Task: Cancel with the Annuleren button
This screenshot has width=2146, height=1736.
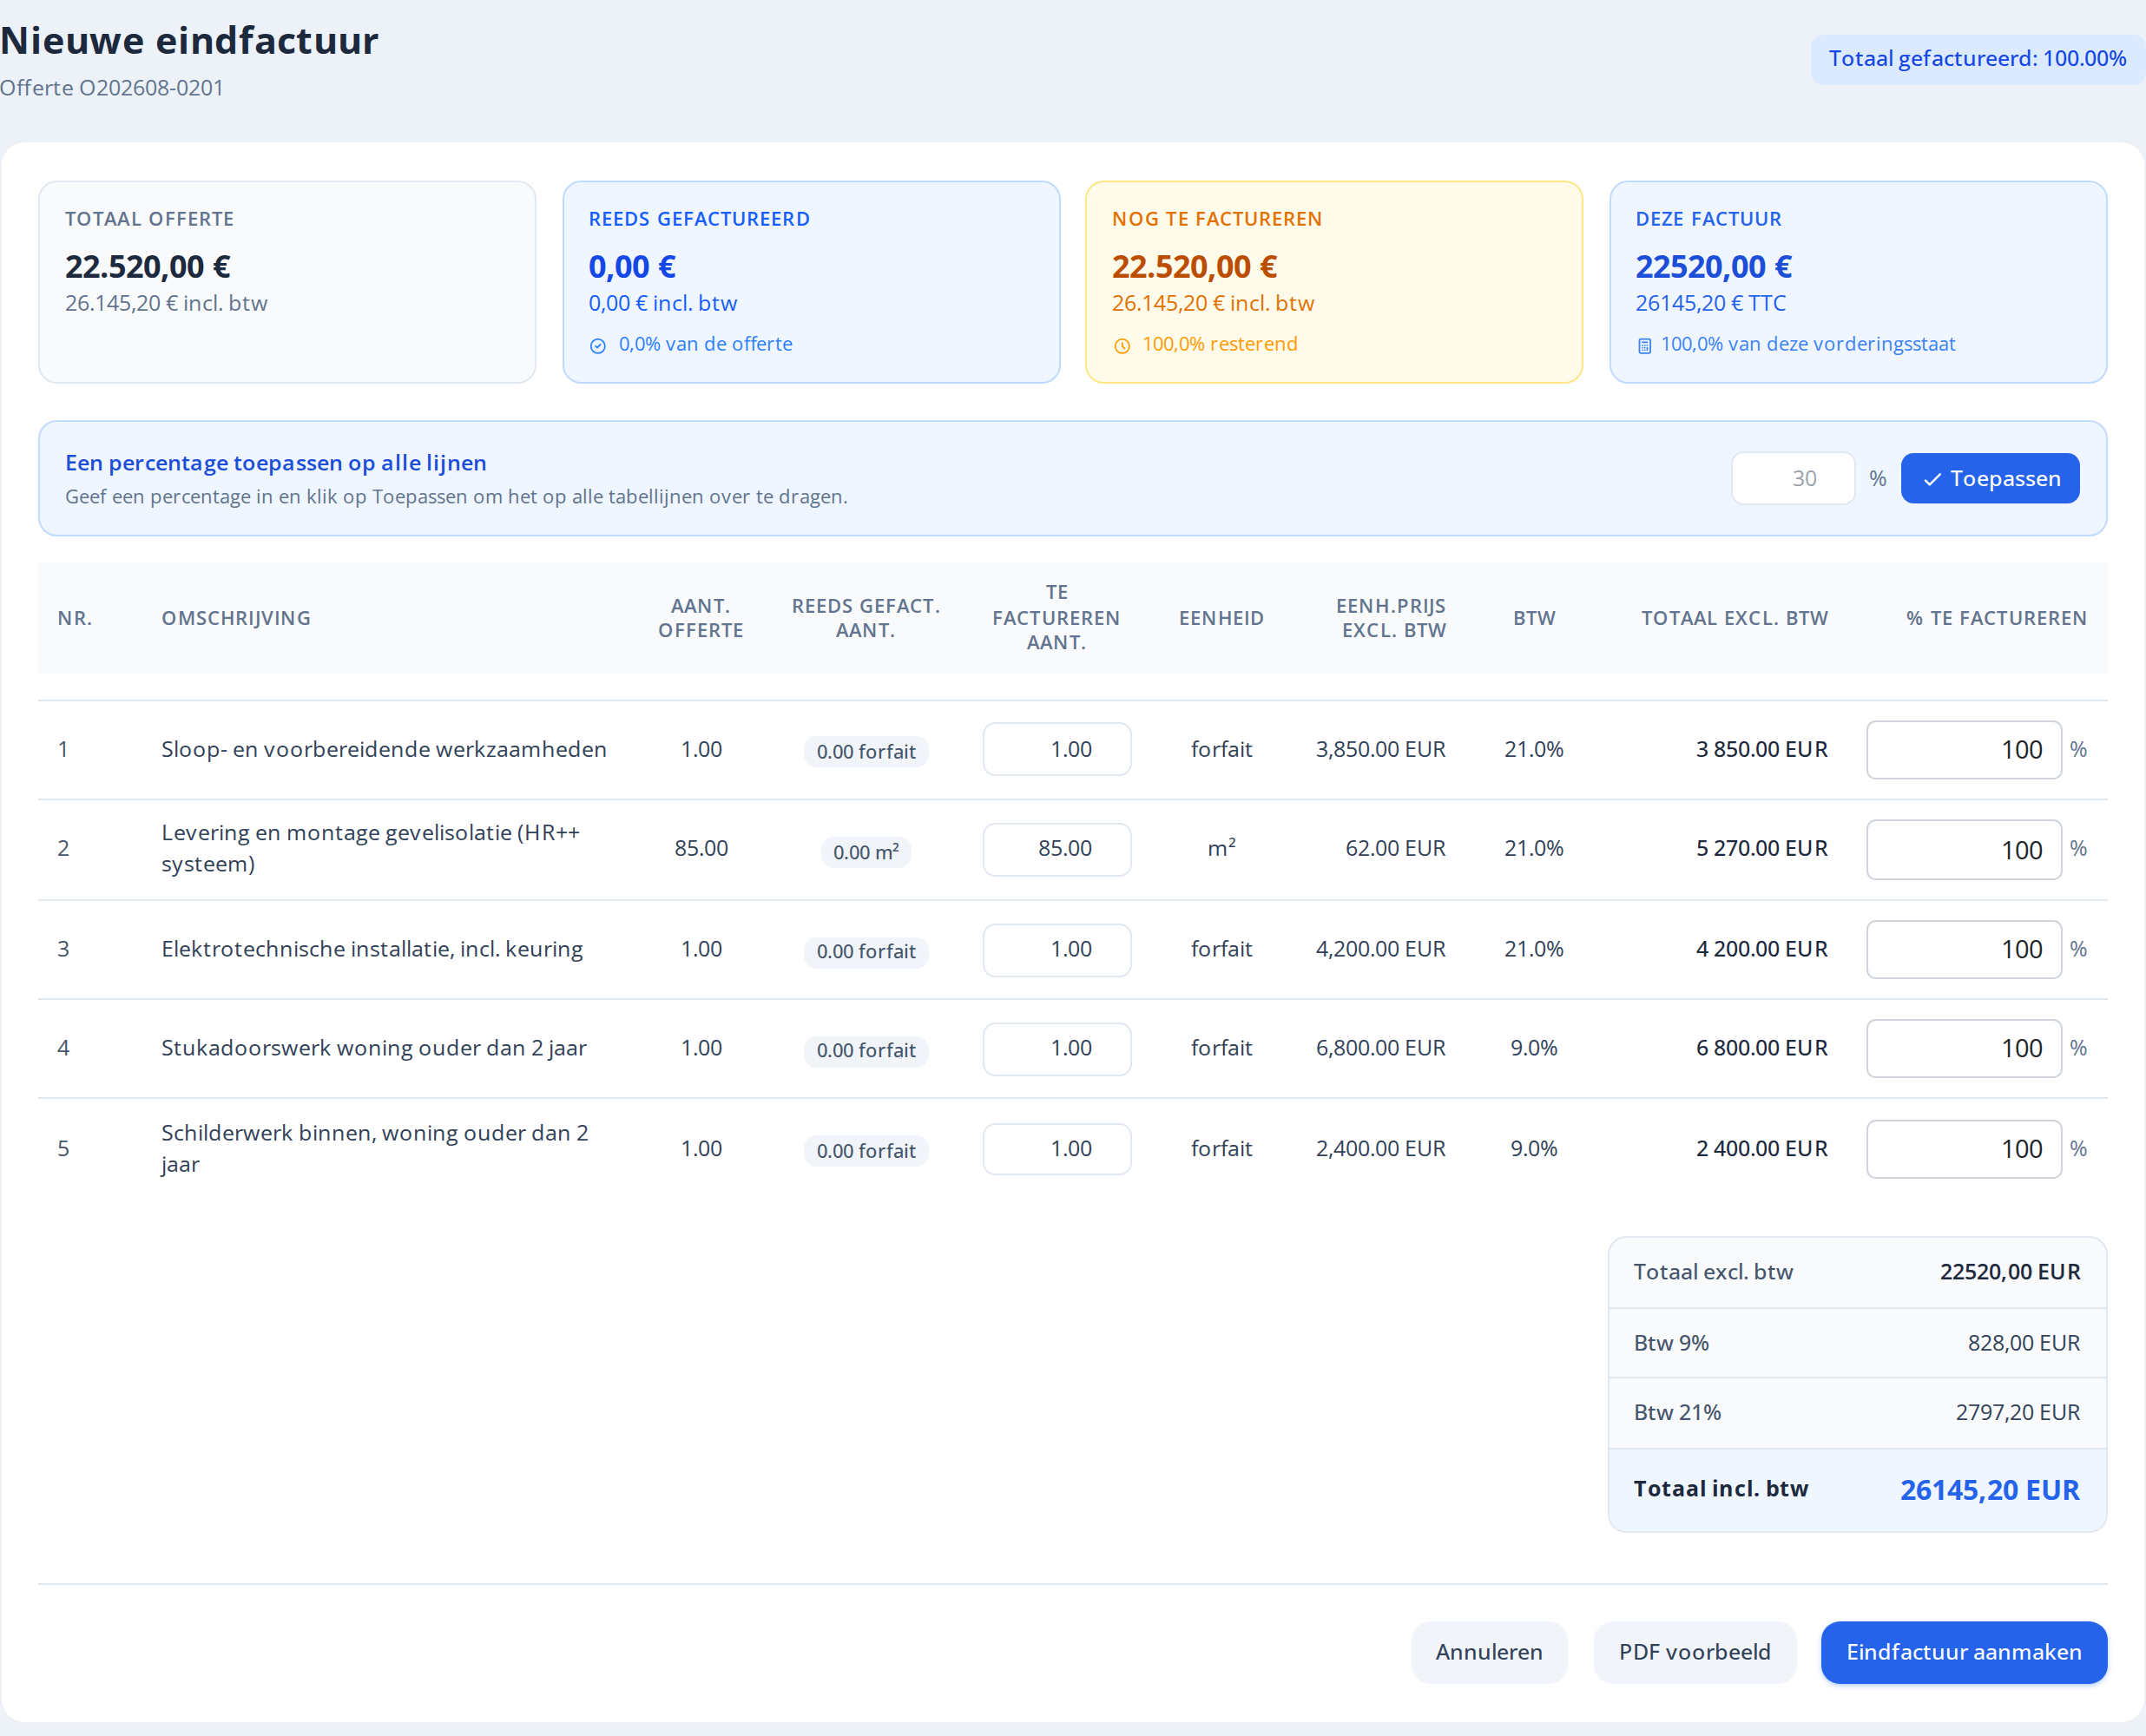Action: [1488, 1652]
